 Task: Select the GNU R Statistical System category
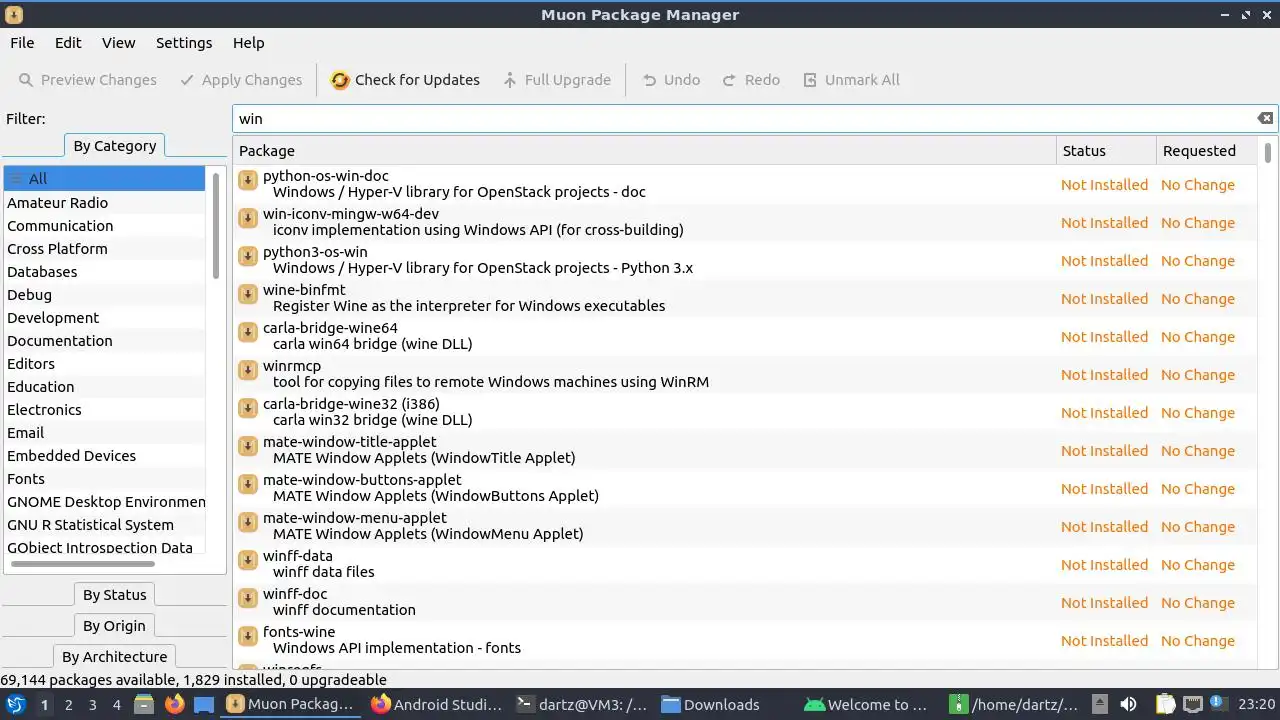104,525
